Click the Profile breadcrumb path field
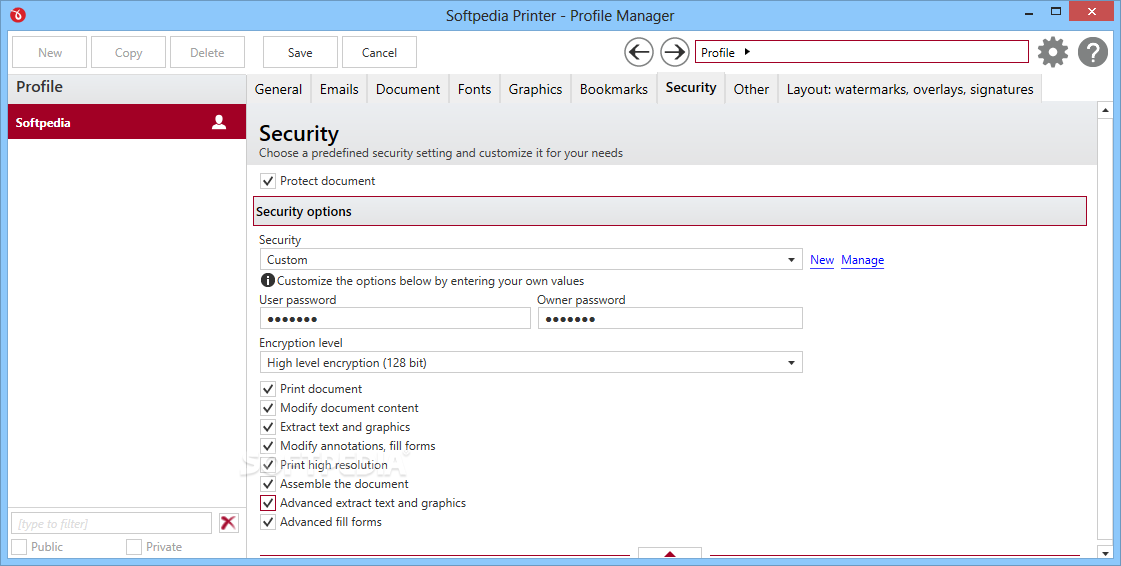 pyautogui.click(x=861, y=51)
